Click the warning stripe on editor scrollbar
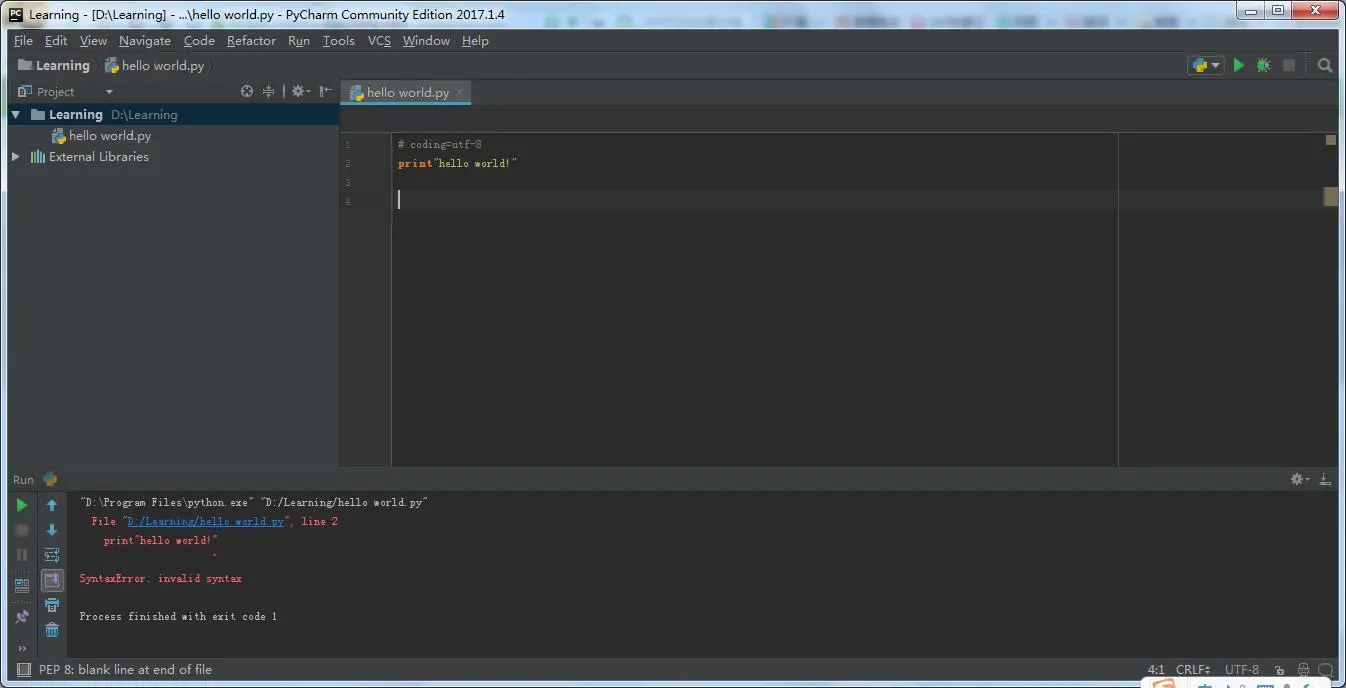This screenshot has width=1346, height=688. click(x=1331, y=197)
